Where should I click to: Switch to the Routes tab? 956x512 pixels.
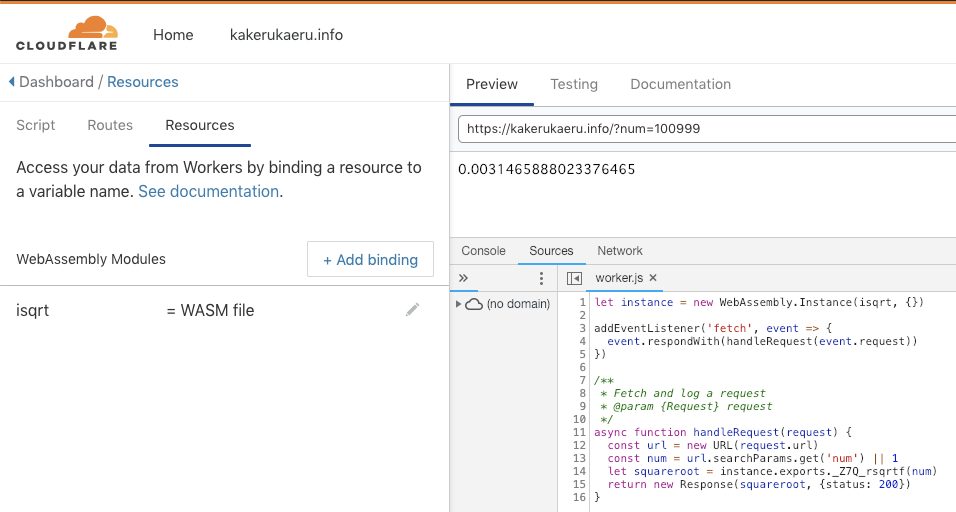pos(110,125)
